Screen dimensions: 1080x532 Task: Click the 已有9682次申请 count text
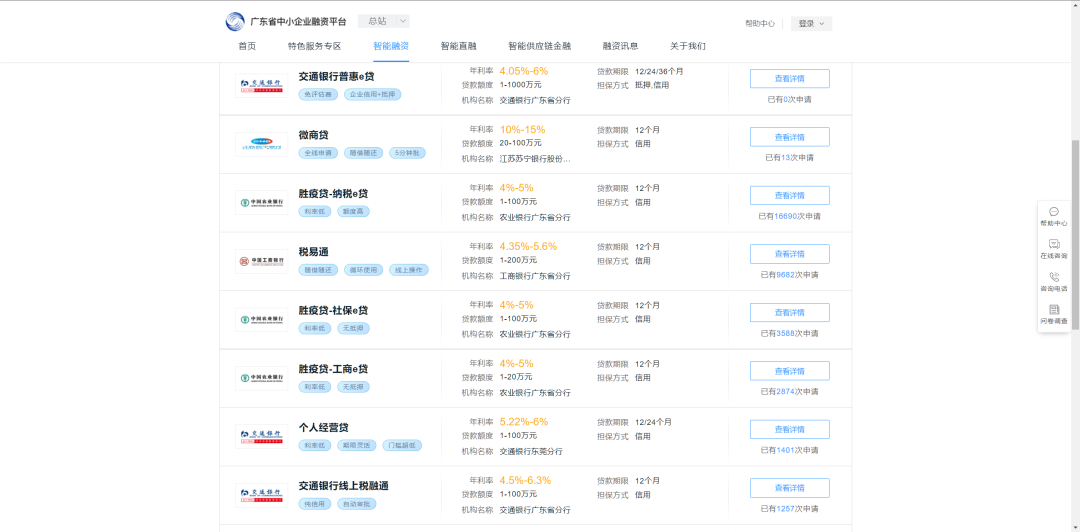(789, 275)
